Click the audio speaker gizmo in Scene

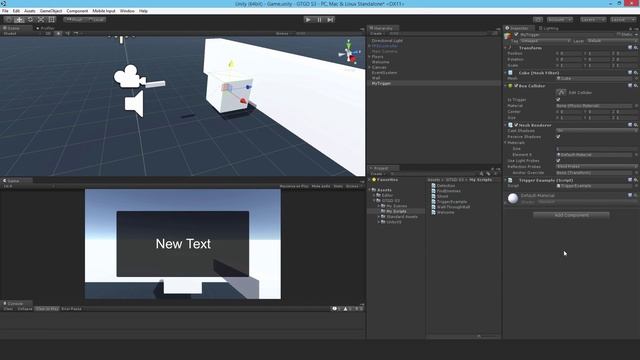pos(134,104)
